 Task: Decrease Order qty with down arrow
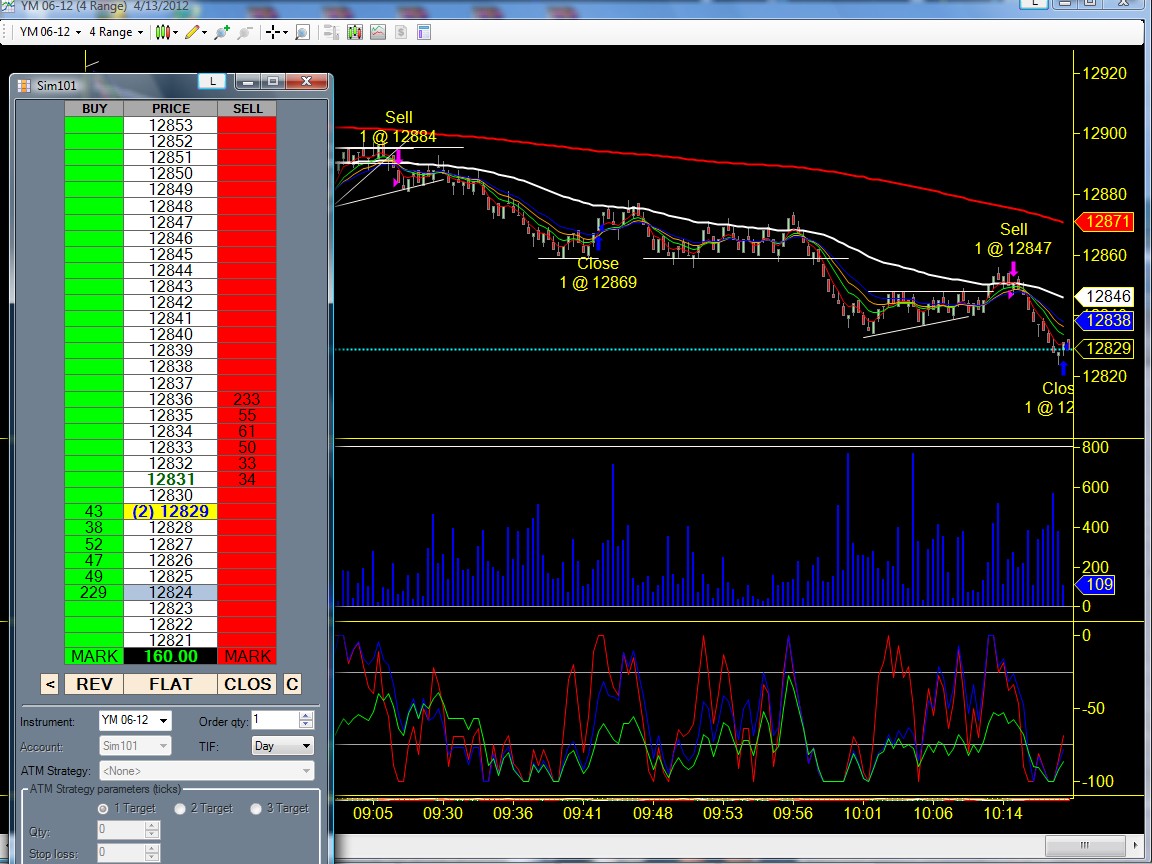pos(306,724)
